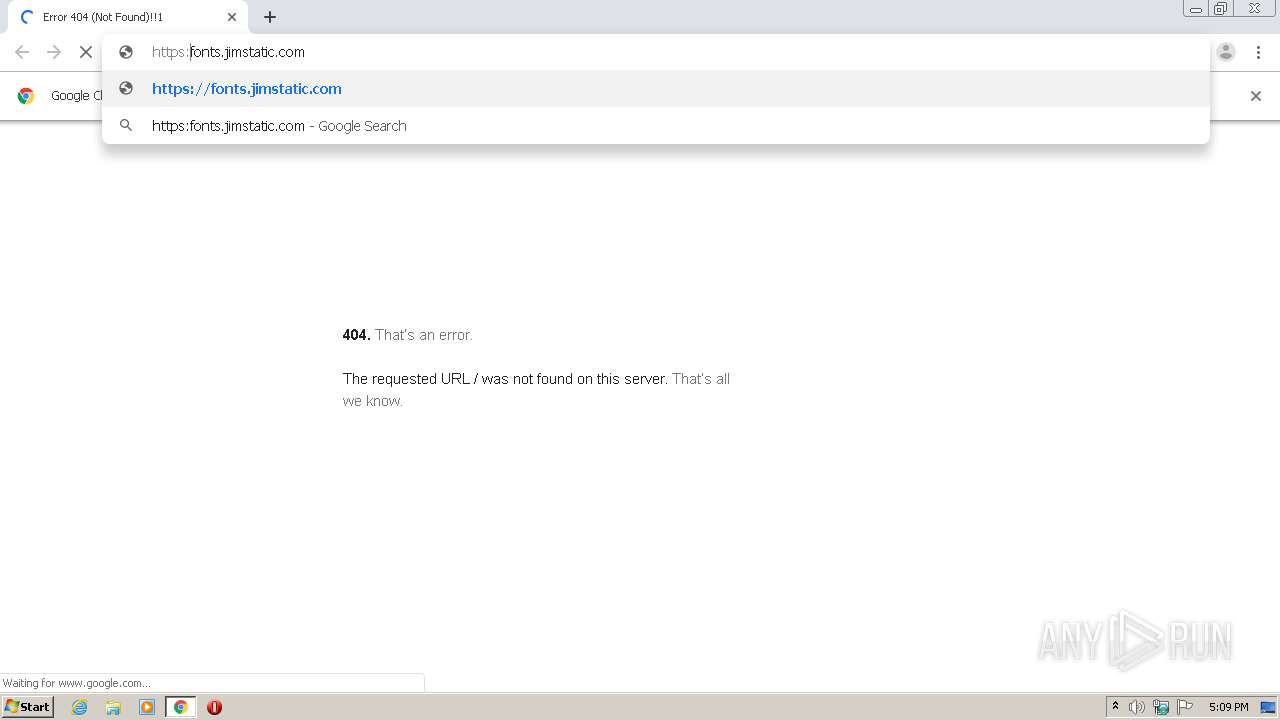Image resolution: width=1280 pixels, height=720 pixels.
Task: Open Windows Explorer folder from taskbar
Action: [x=113, y=707]
